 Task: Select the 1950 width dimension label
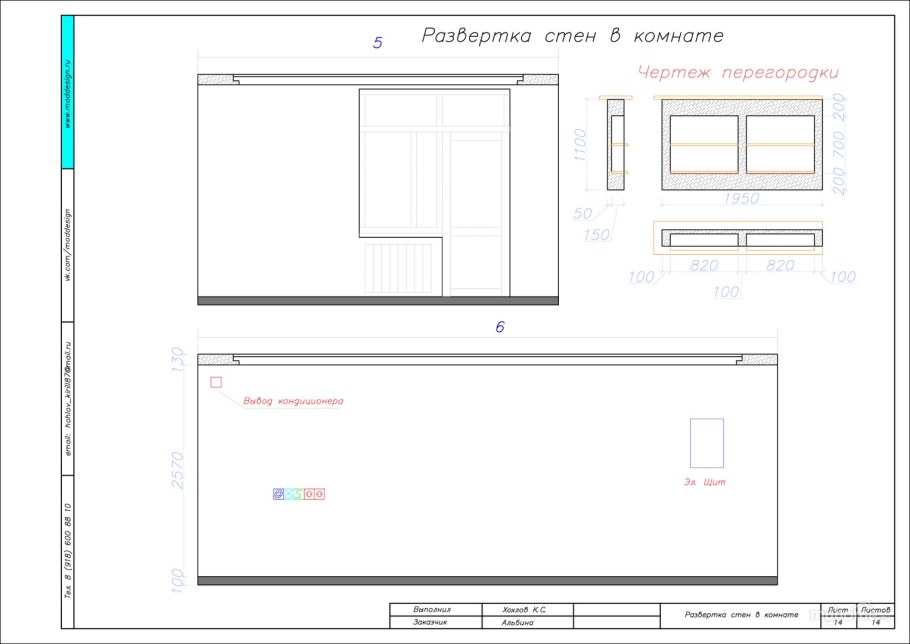(x=741, y=198)
